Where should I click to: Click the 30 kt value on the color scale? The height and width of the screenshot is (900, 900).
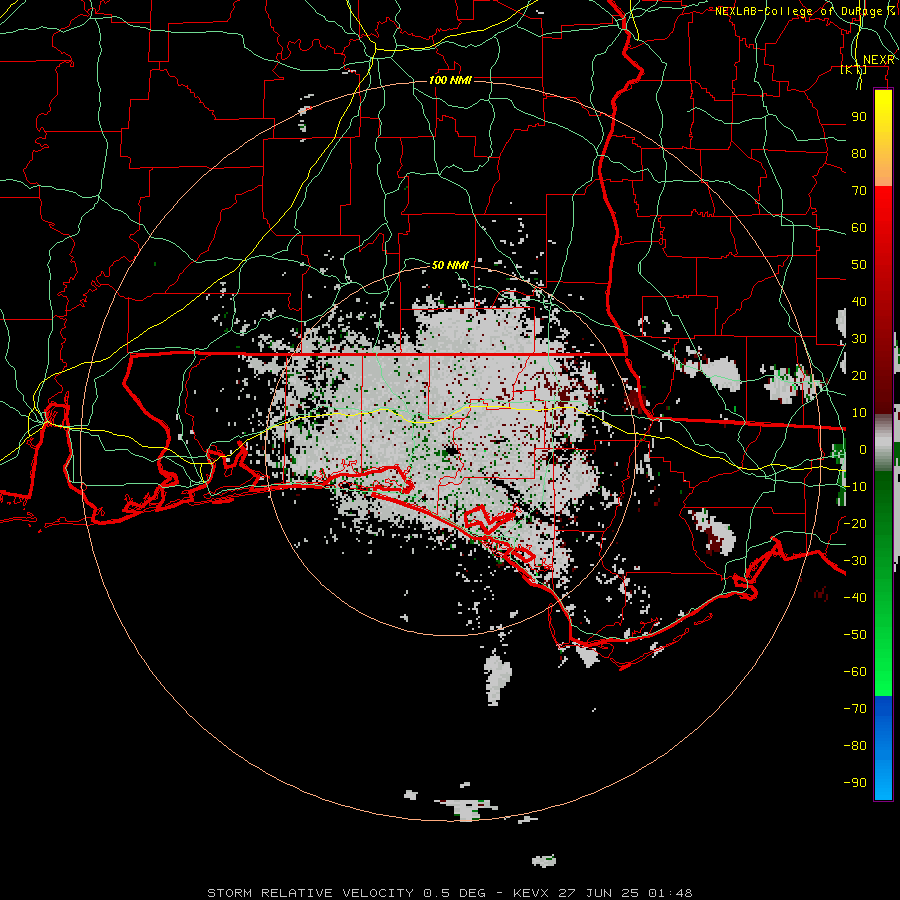click(x=859, y=339)
